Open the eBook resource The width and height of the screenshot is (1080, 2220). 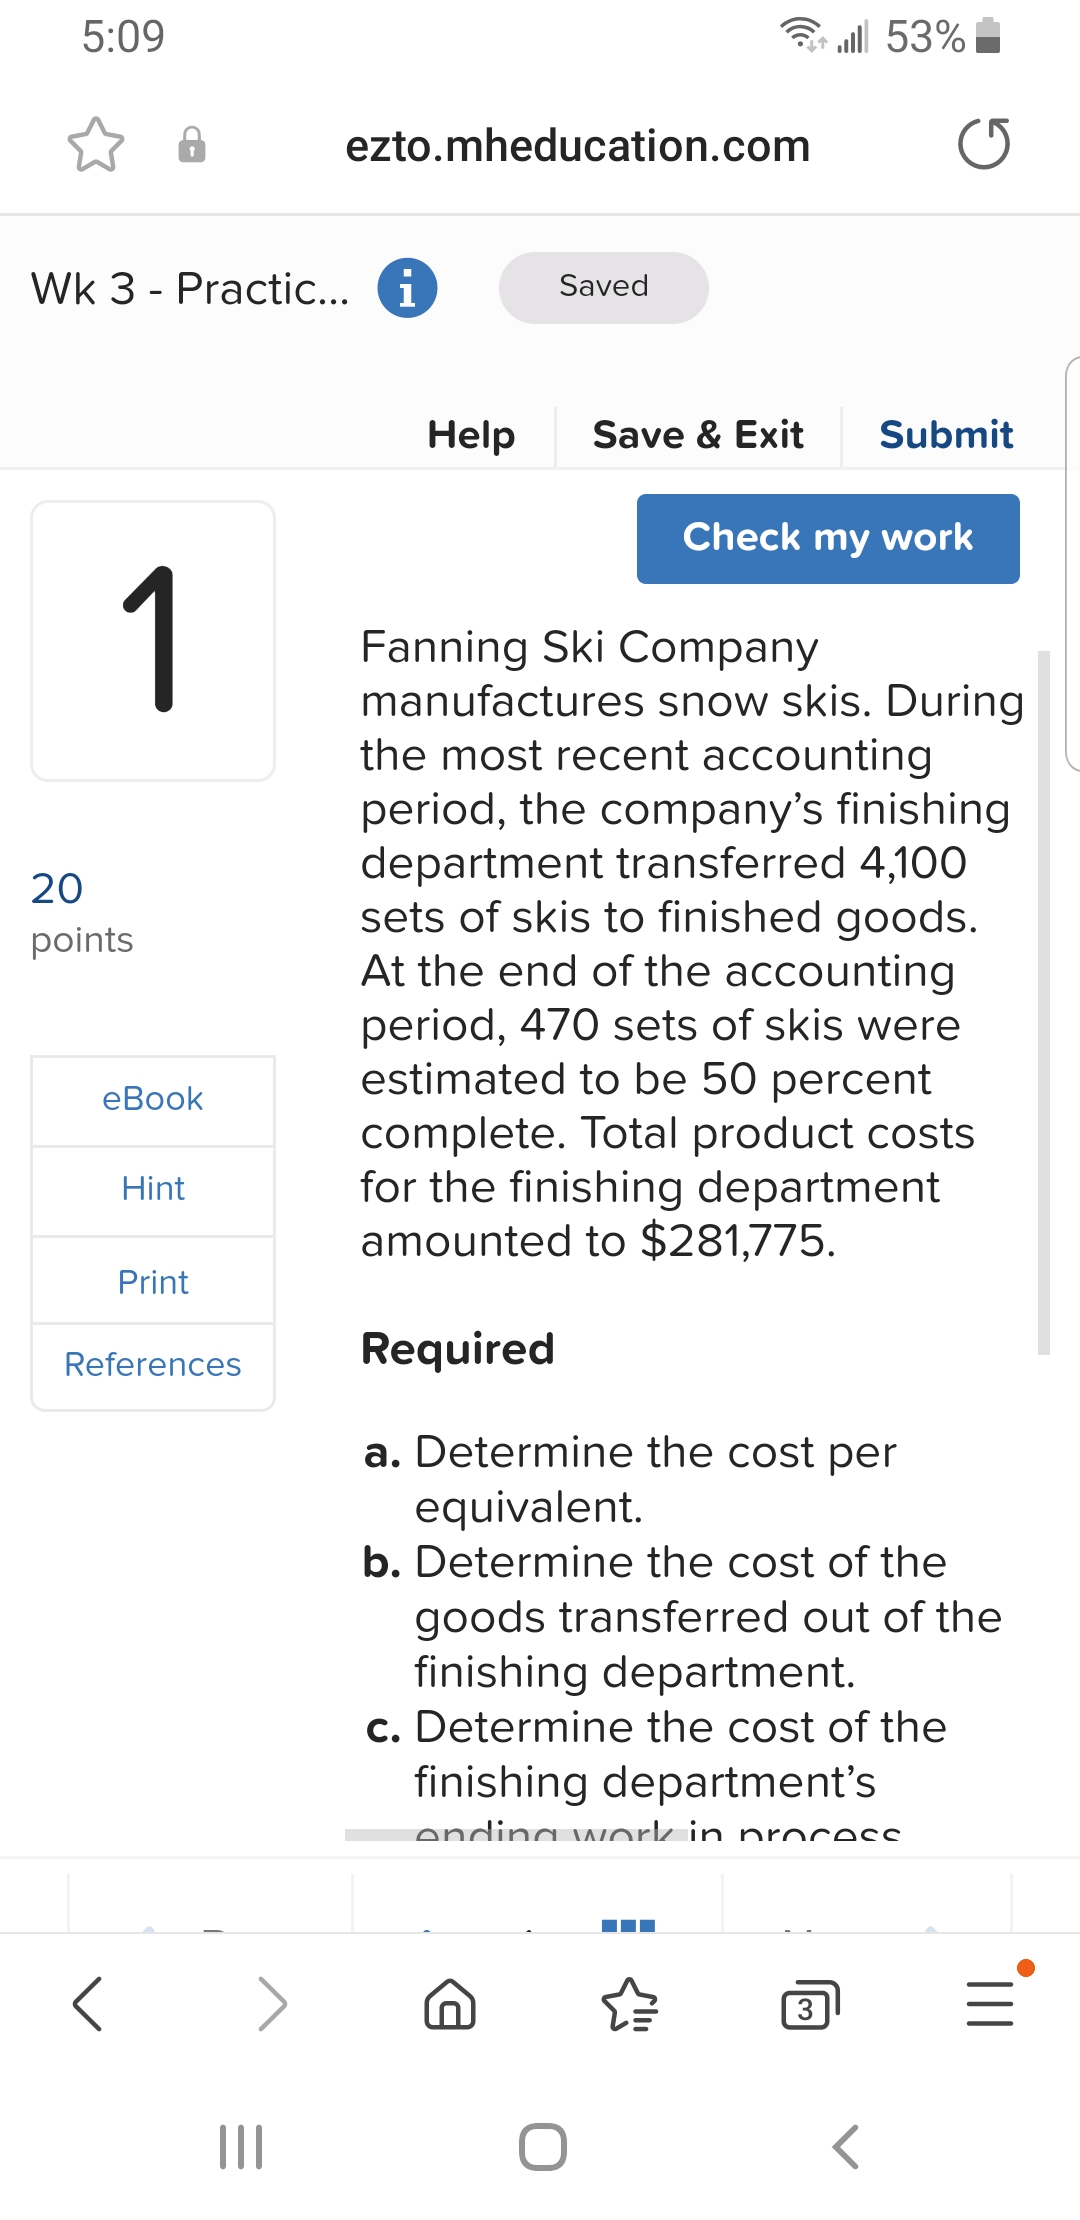152,1098
